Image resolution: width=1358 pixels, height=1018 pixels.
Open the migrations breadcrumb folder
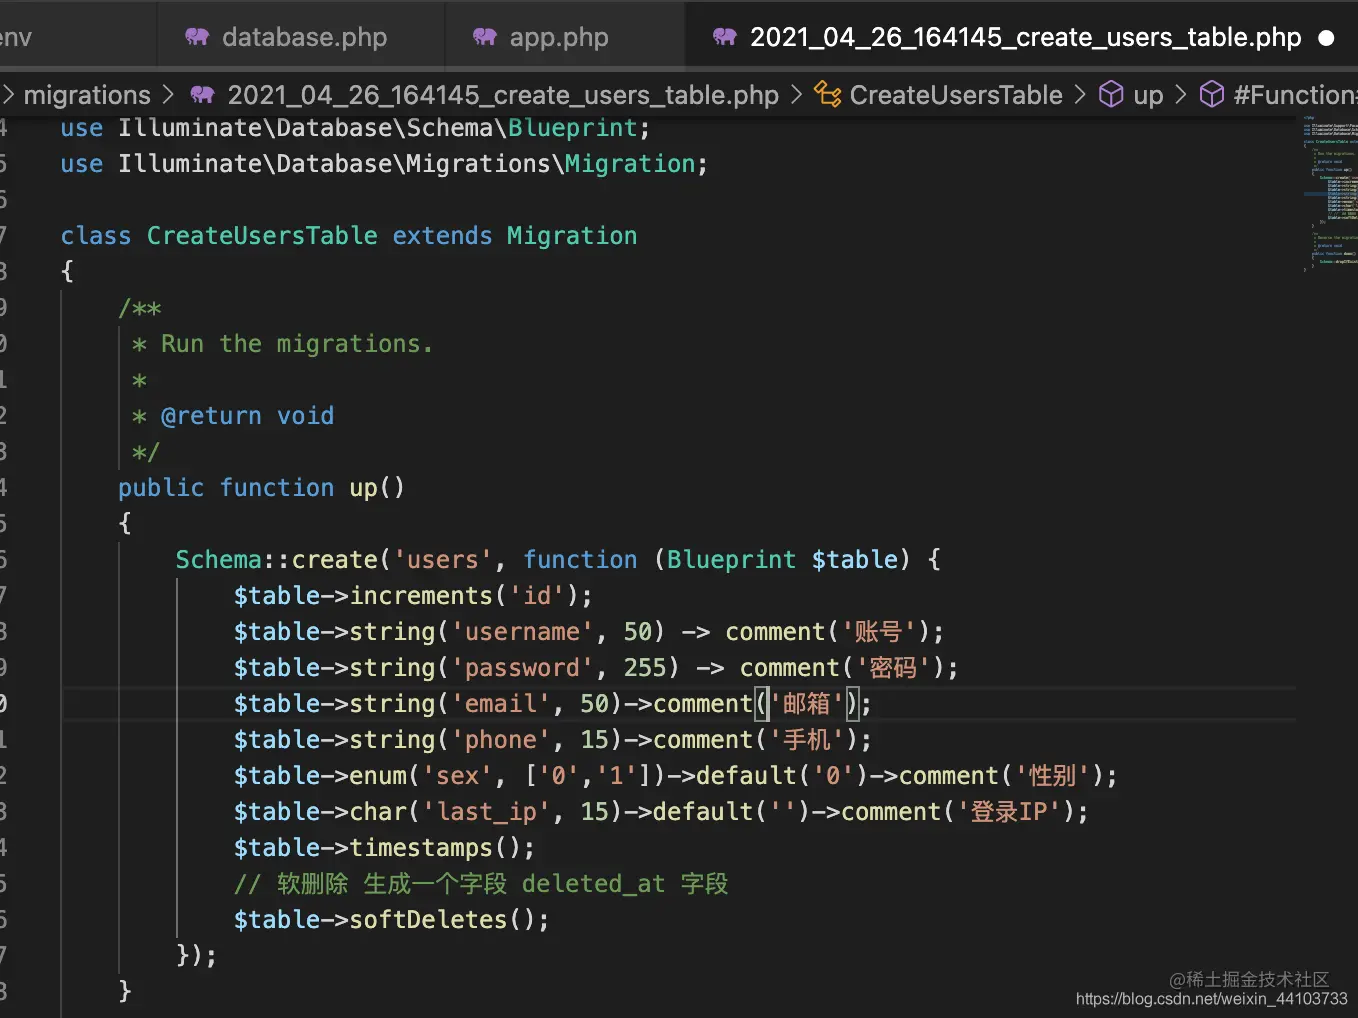click(87, 95)
